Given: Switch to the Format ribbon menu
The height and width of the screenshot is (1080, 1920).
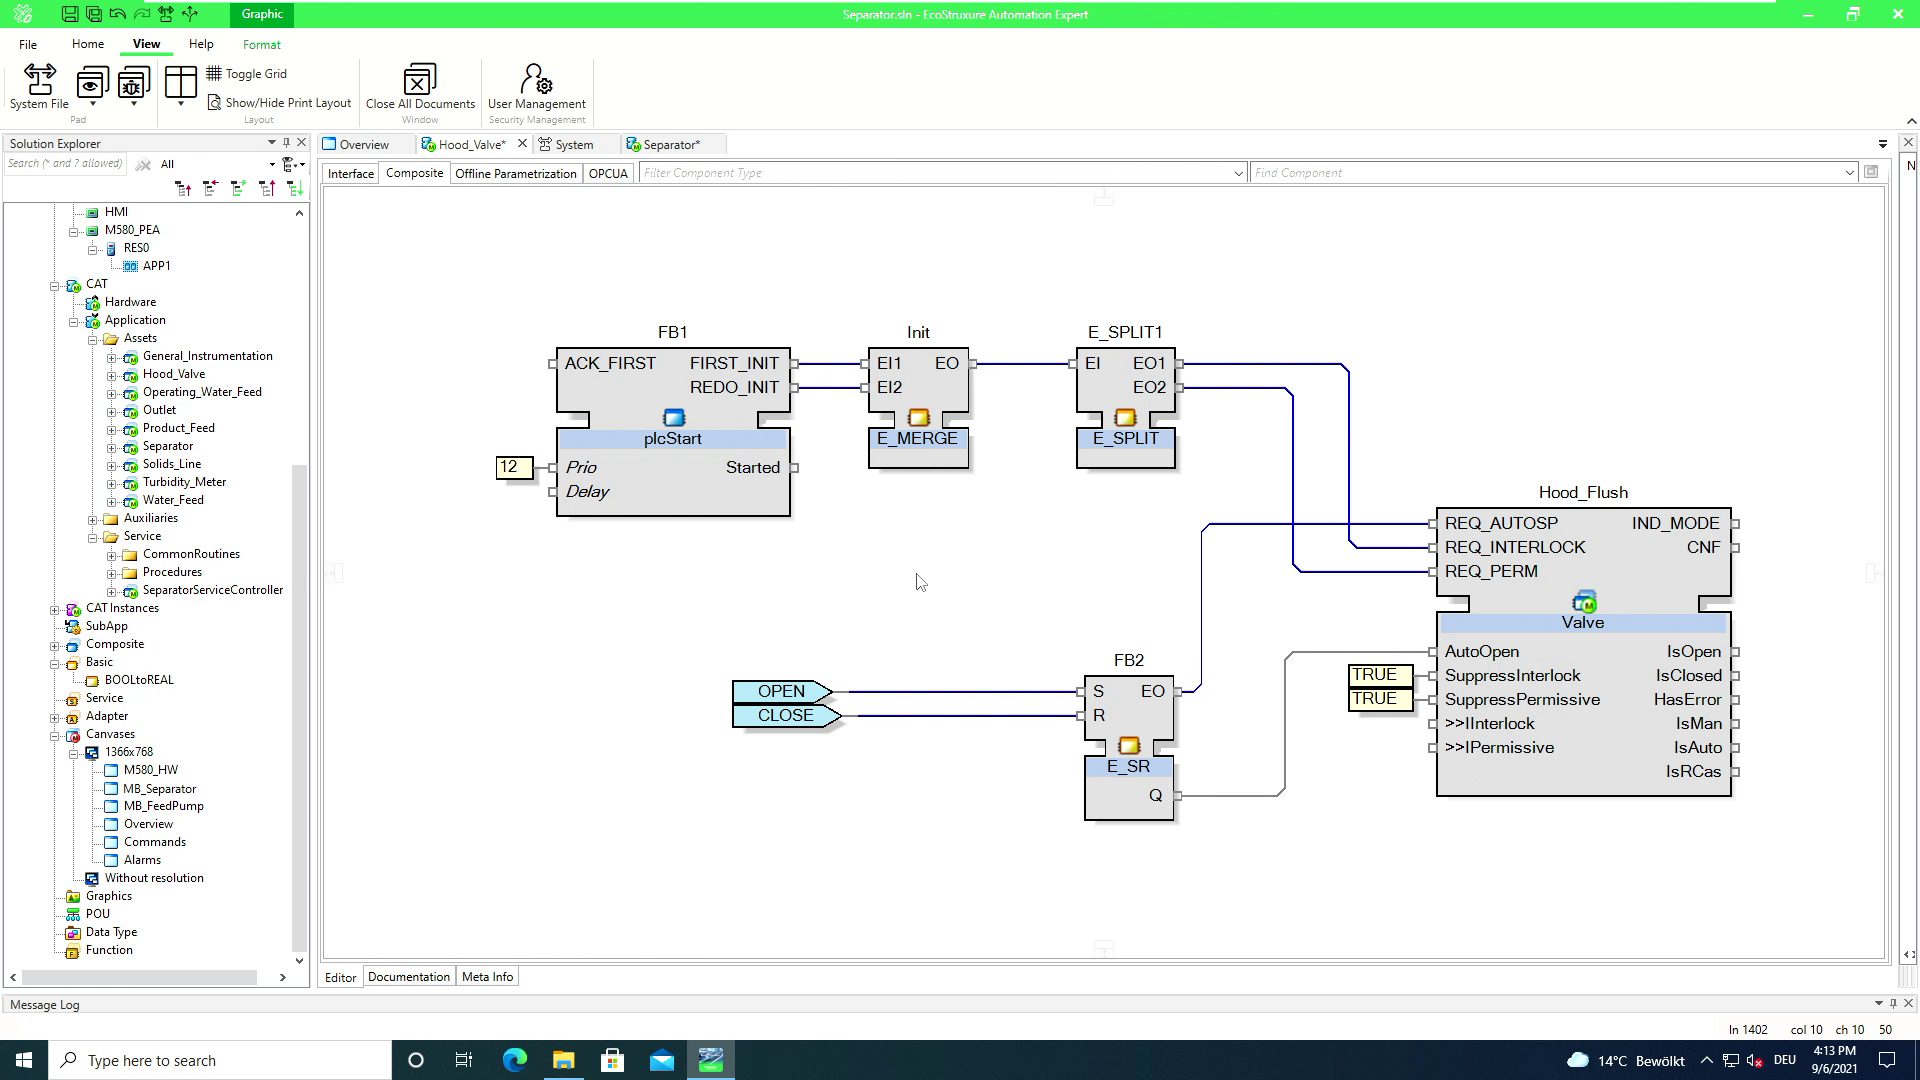Looking at the screenshot, I should [261, 44].
